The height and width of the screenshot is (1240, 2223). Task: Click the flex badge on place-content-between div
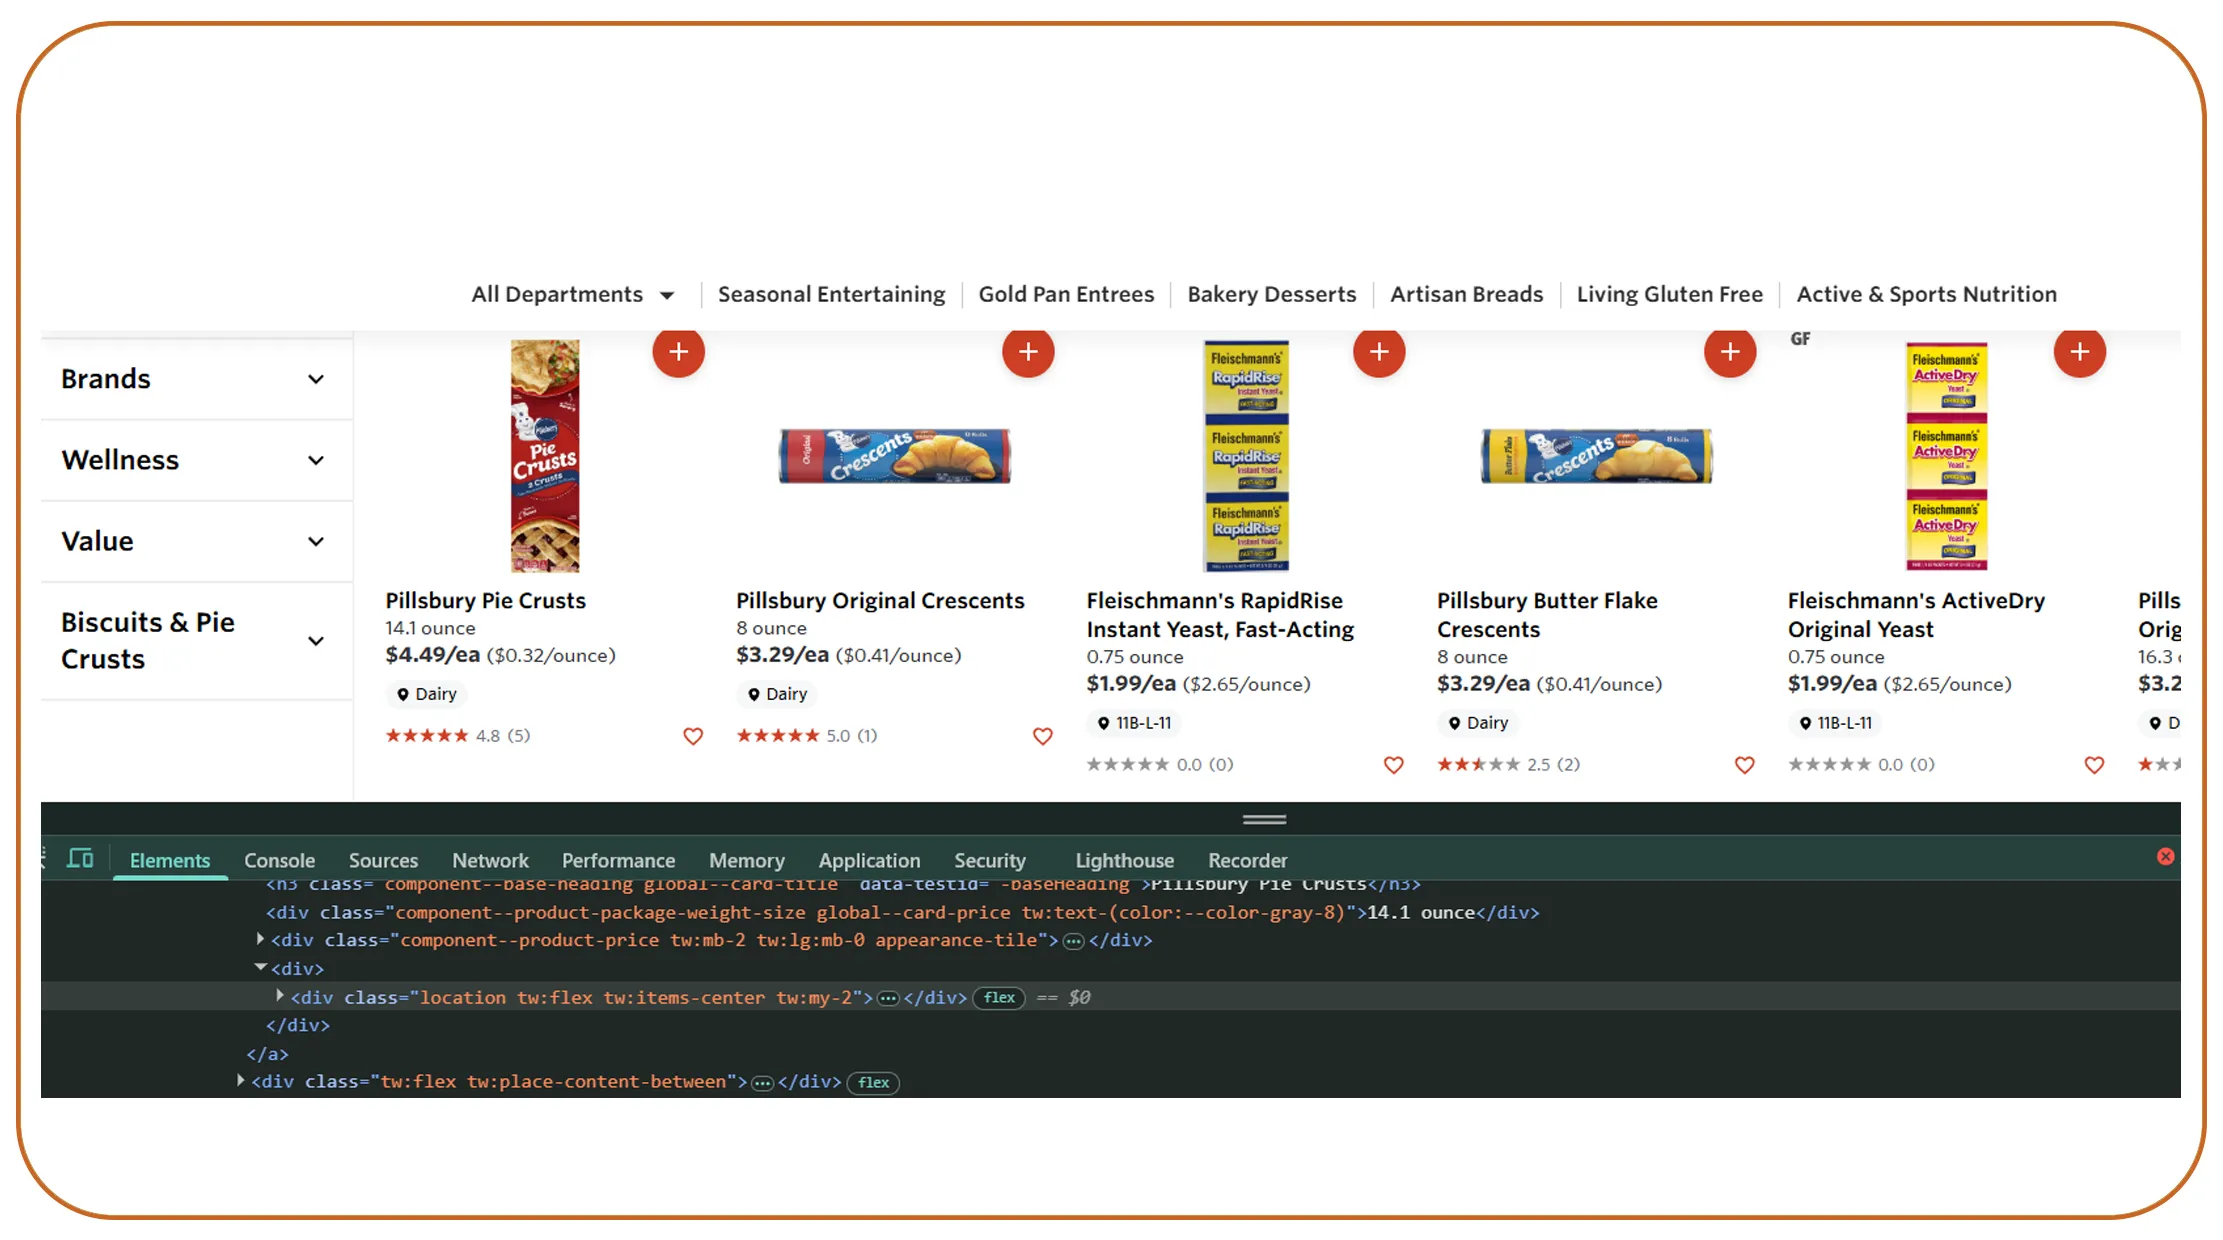[x=873, y=1082]
